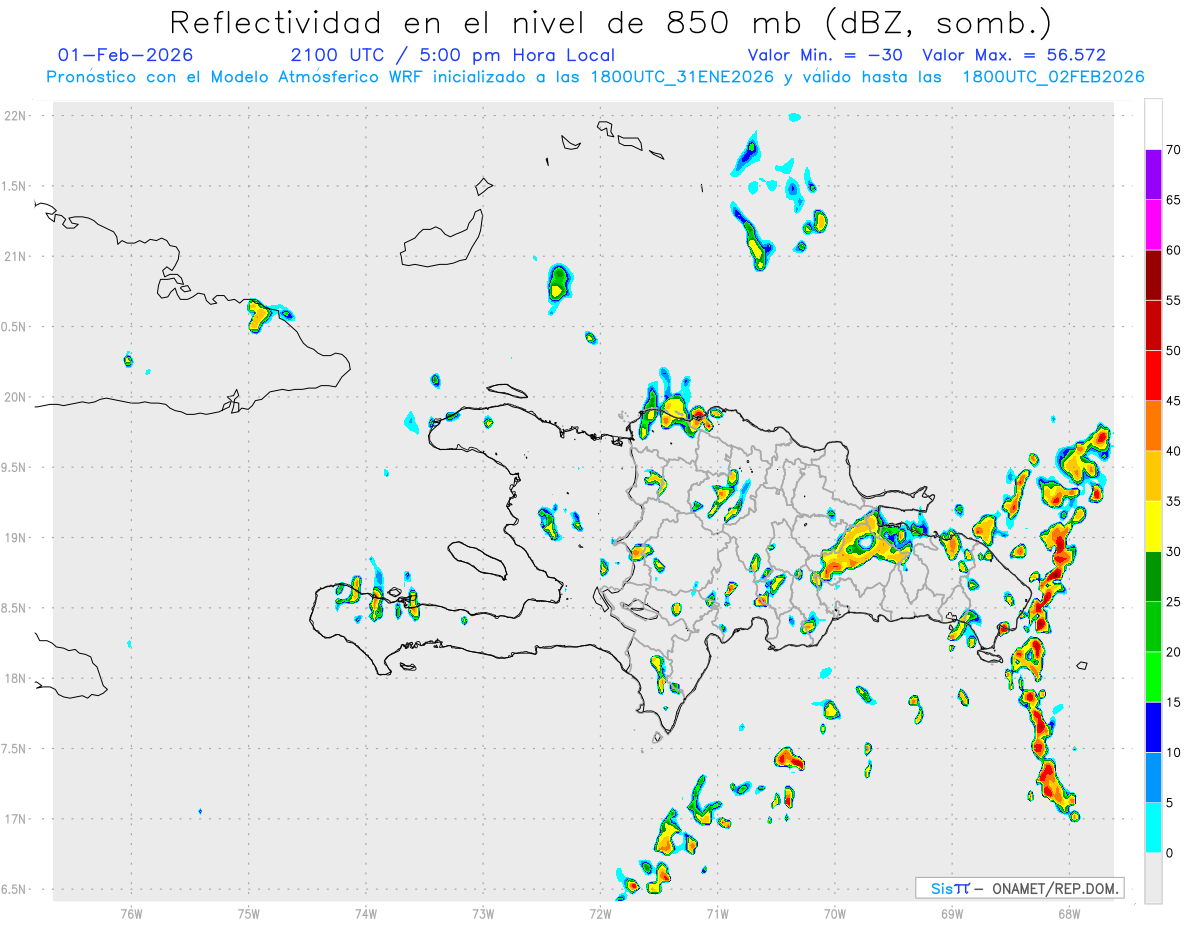Click the colorbar label '5'

click(x=1170, y=803)
